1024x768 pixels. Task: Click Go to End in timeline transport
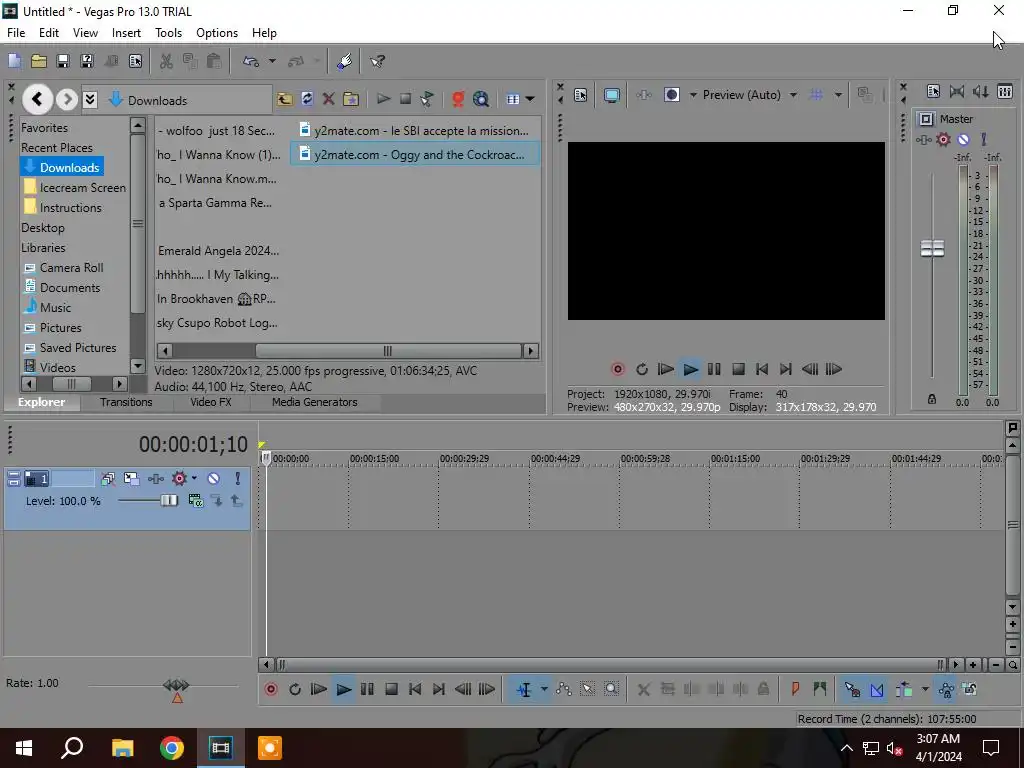(x=439, y=690)
